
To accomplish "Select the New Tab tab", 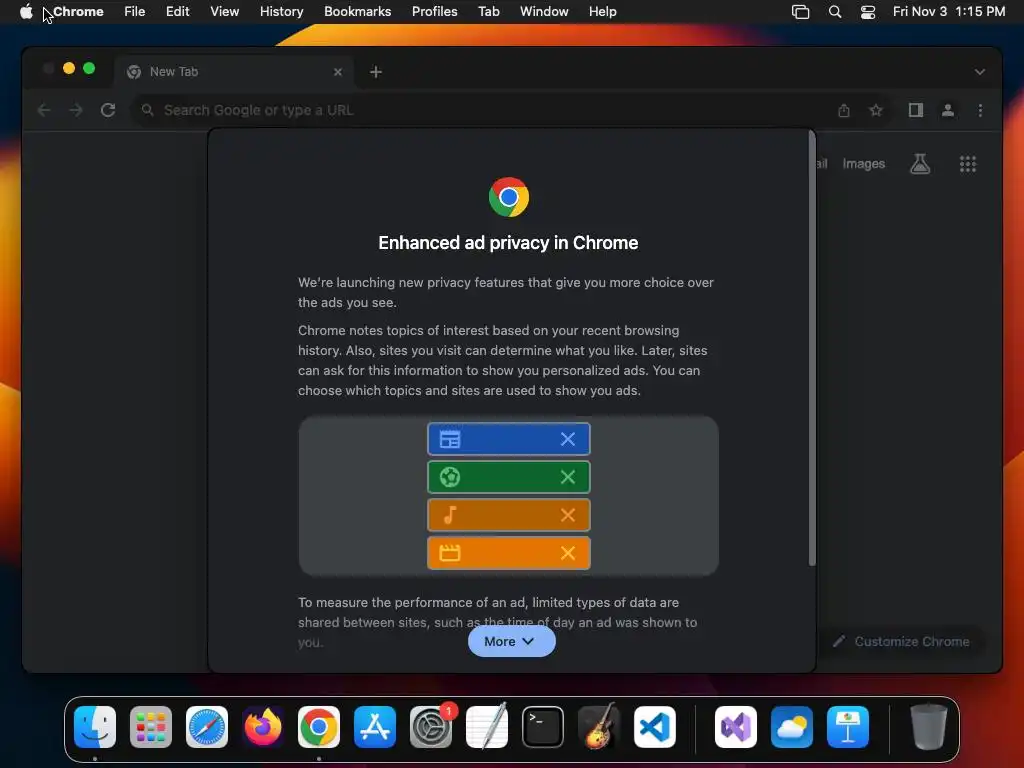I will (234, 72).
